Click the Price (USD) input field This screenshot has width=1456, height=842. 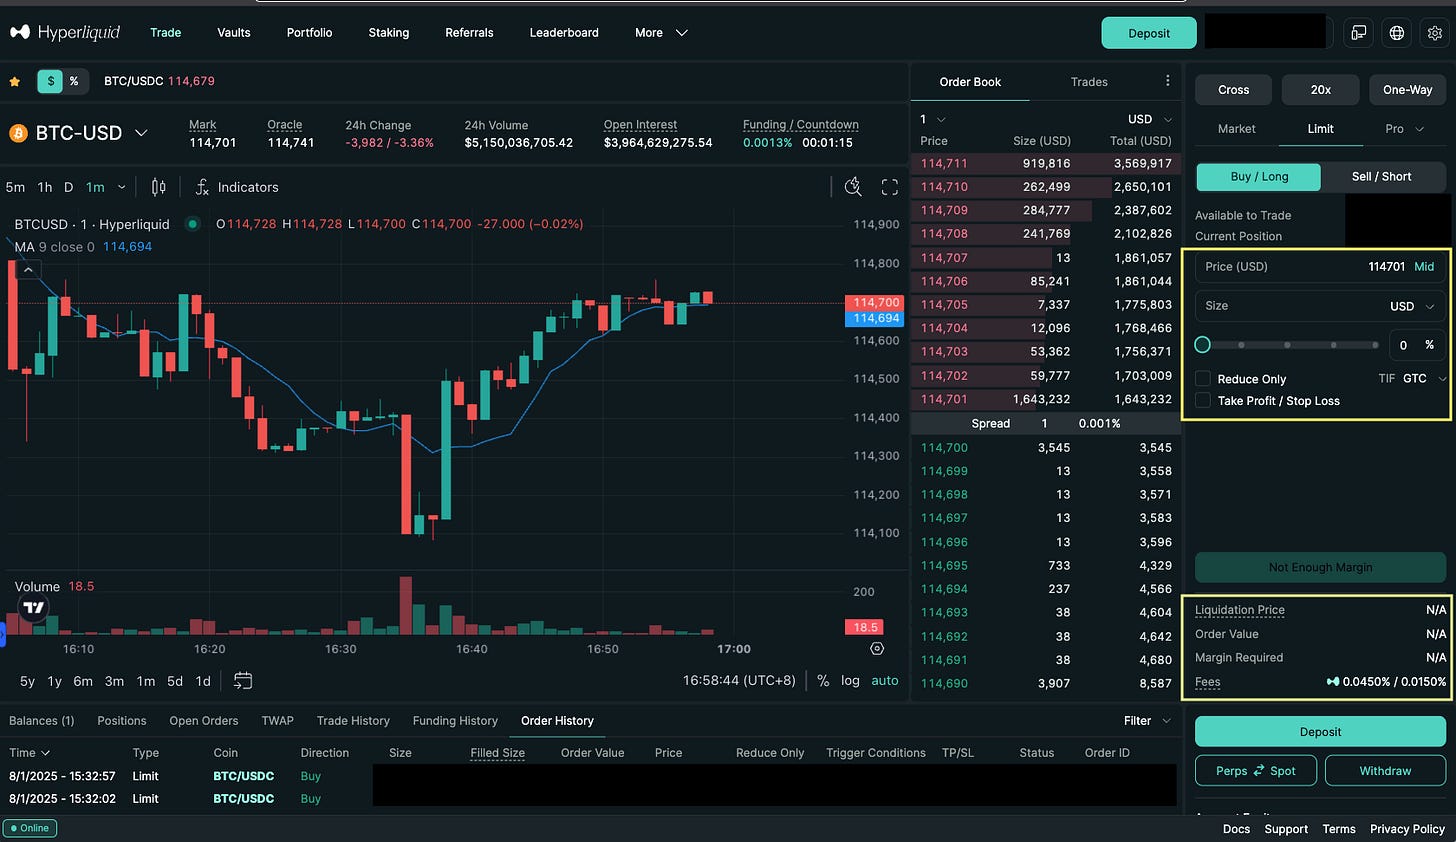click(x=1320, y=267)
